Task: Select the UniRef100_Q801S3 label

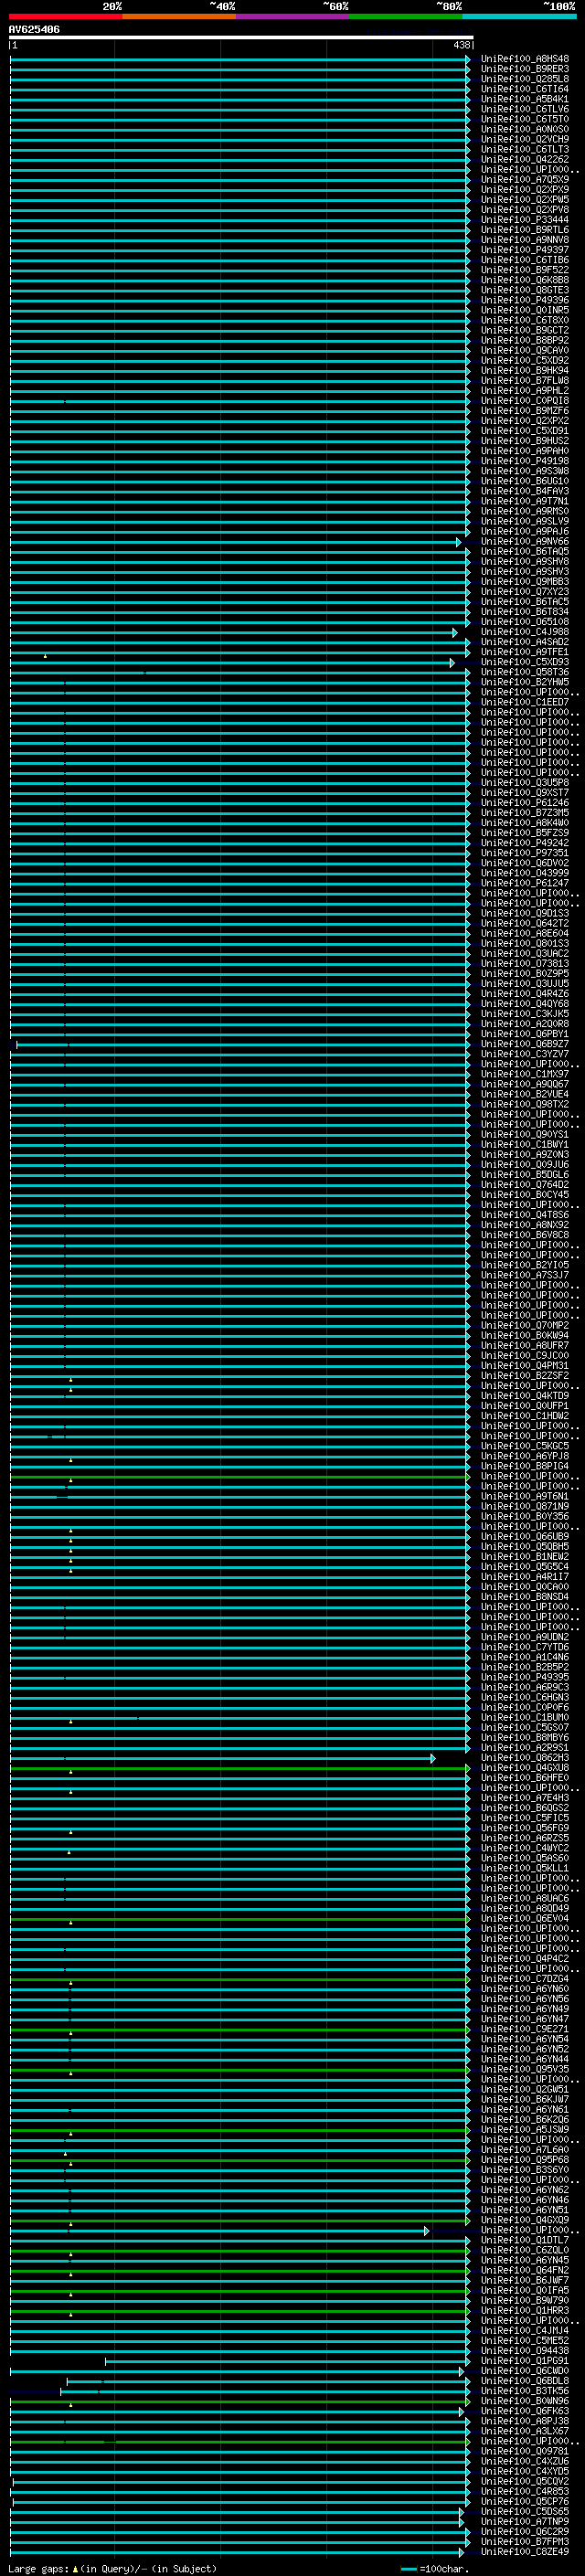Action: (x=525, y=944)
